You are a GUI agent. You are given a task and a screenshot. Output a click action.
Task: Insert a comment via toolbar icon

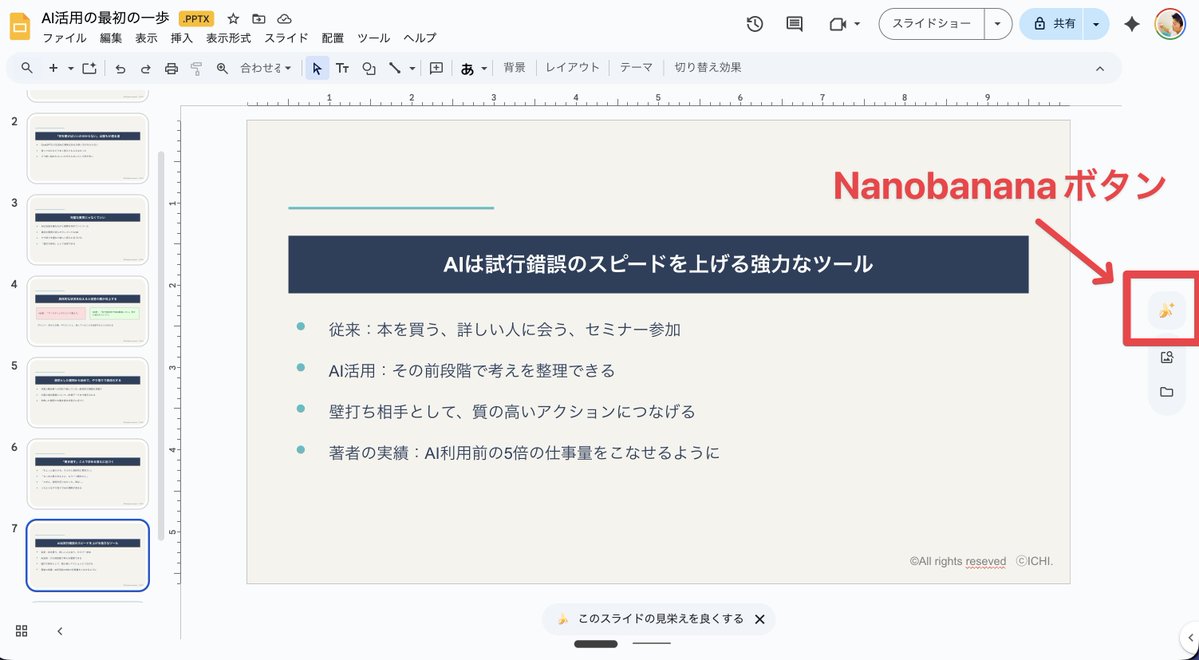pyautogui.click(x=435, y=68)
